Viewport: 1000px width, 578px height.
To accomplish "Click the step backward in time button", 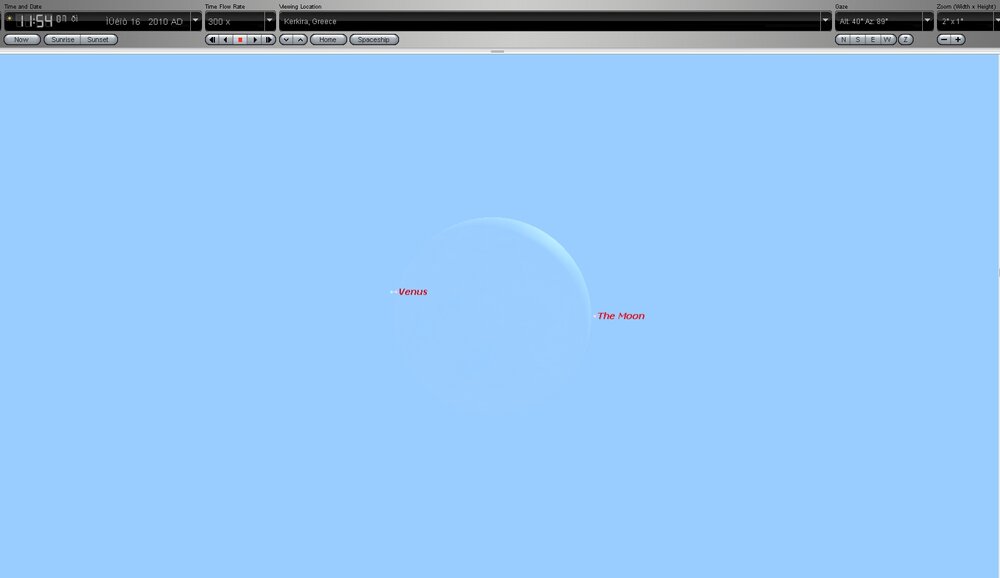I will pos(212,40).
